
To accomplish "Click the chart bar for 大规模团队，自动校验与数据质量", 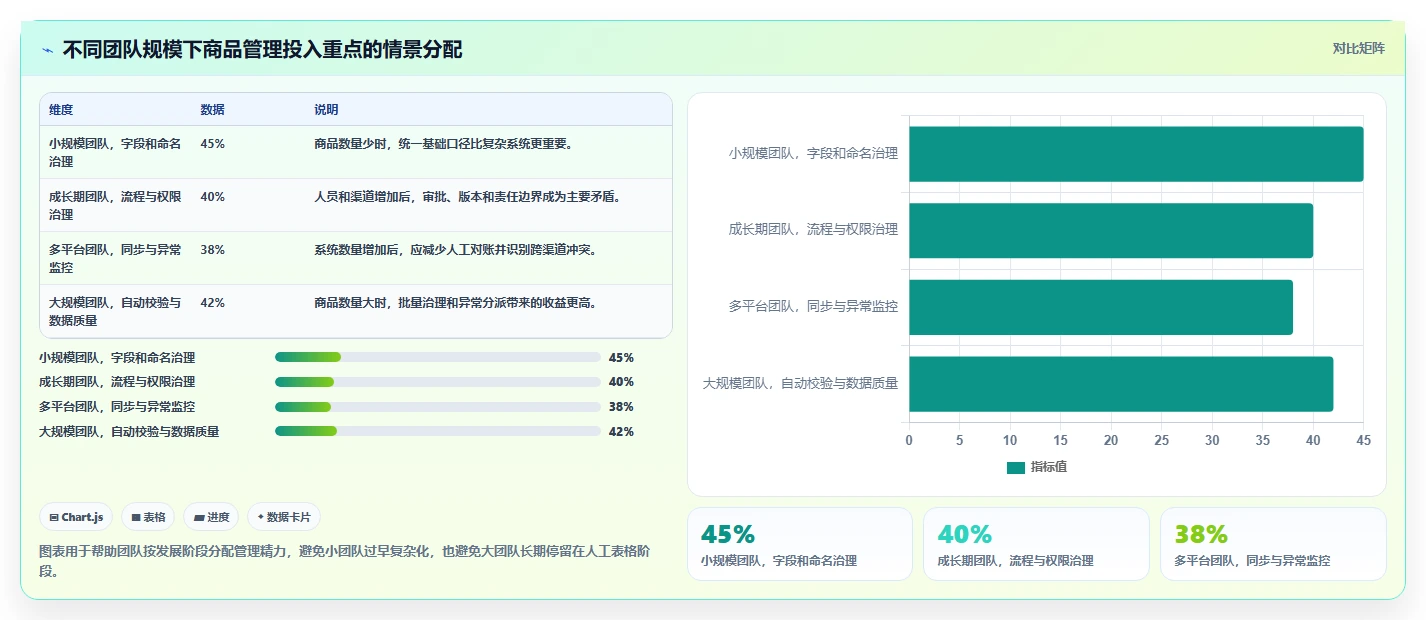I will tap(1121, 383).
